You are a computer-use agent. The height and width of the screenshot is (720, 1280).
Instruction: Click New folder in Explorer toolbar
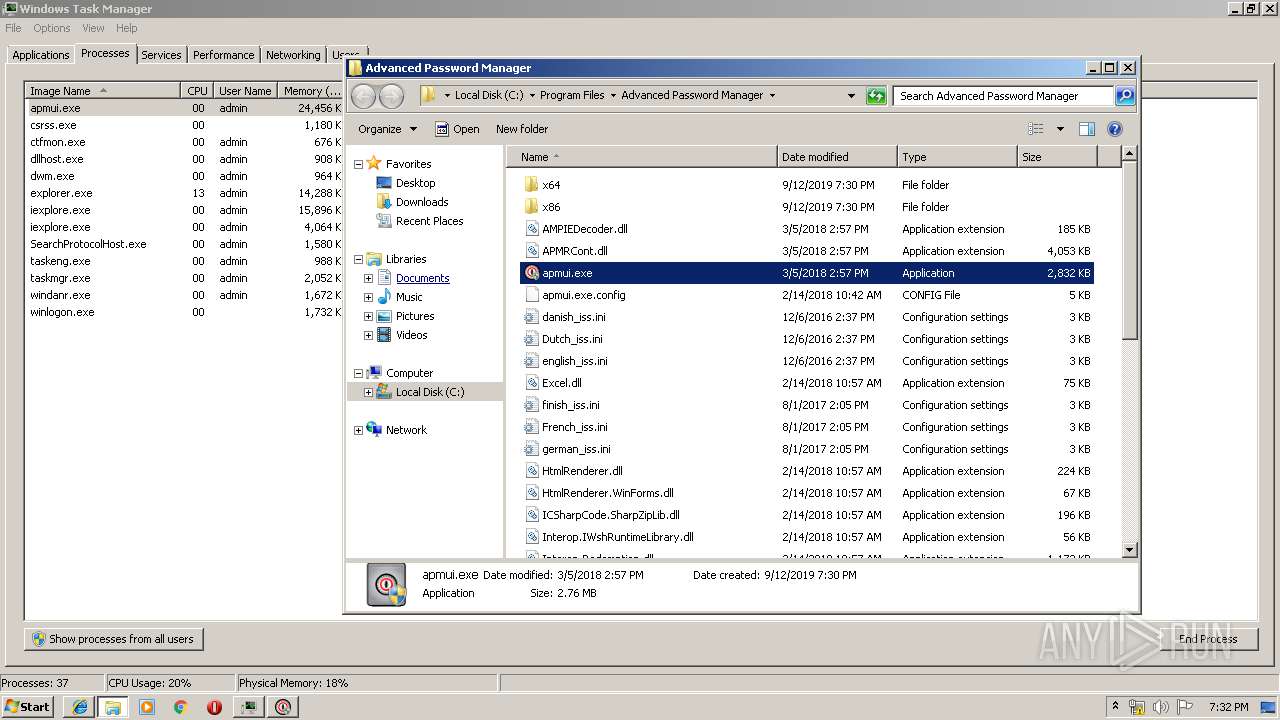point(522,129)
